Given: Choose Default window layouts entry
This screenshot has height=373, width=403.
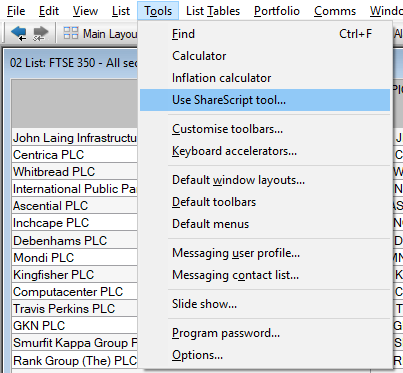Looking at the screenshot, I should (265, 180).
